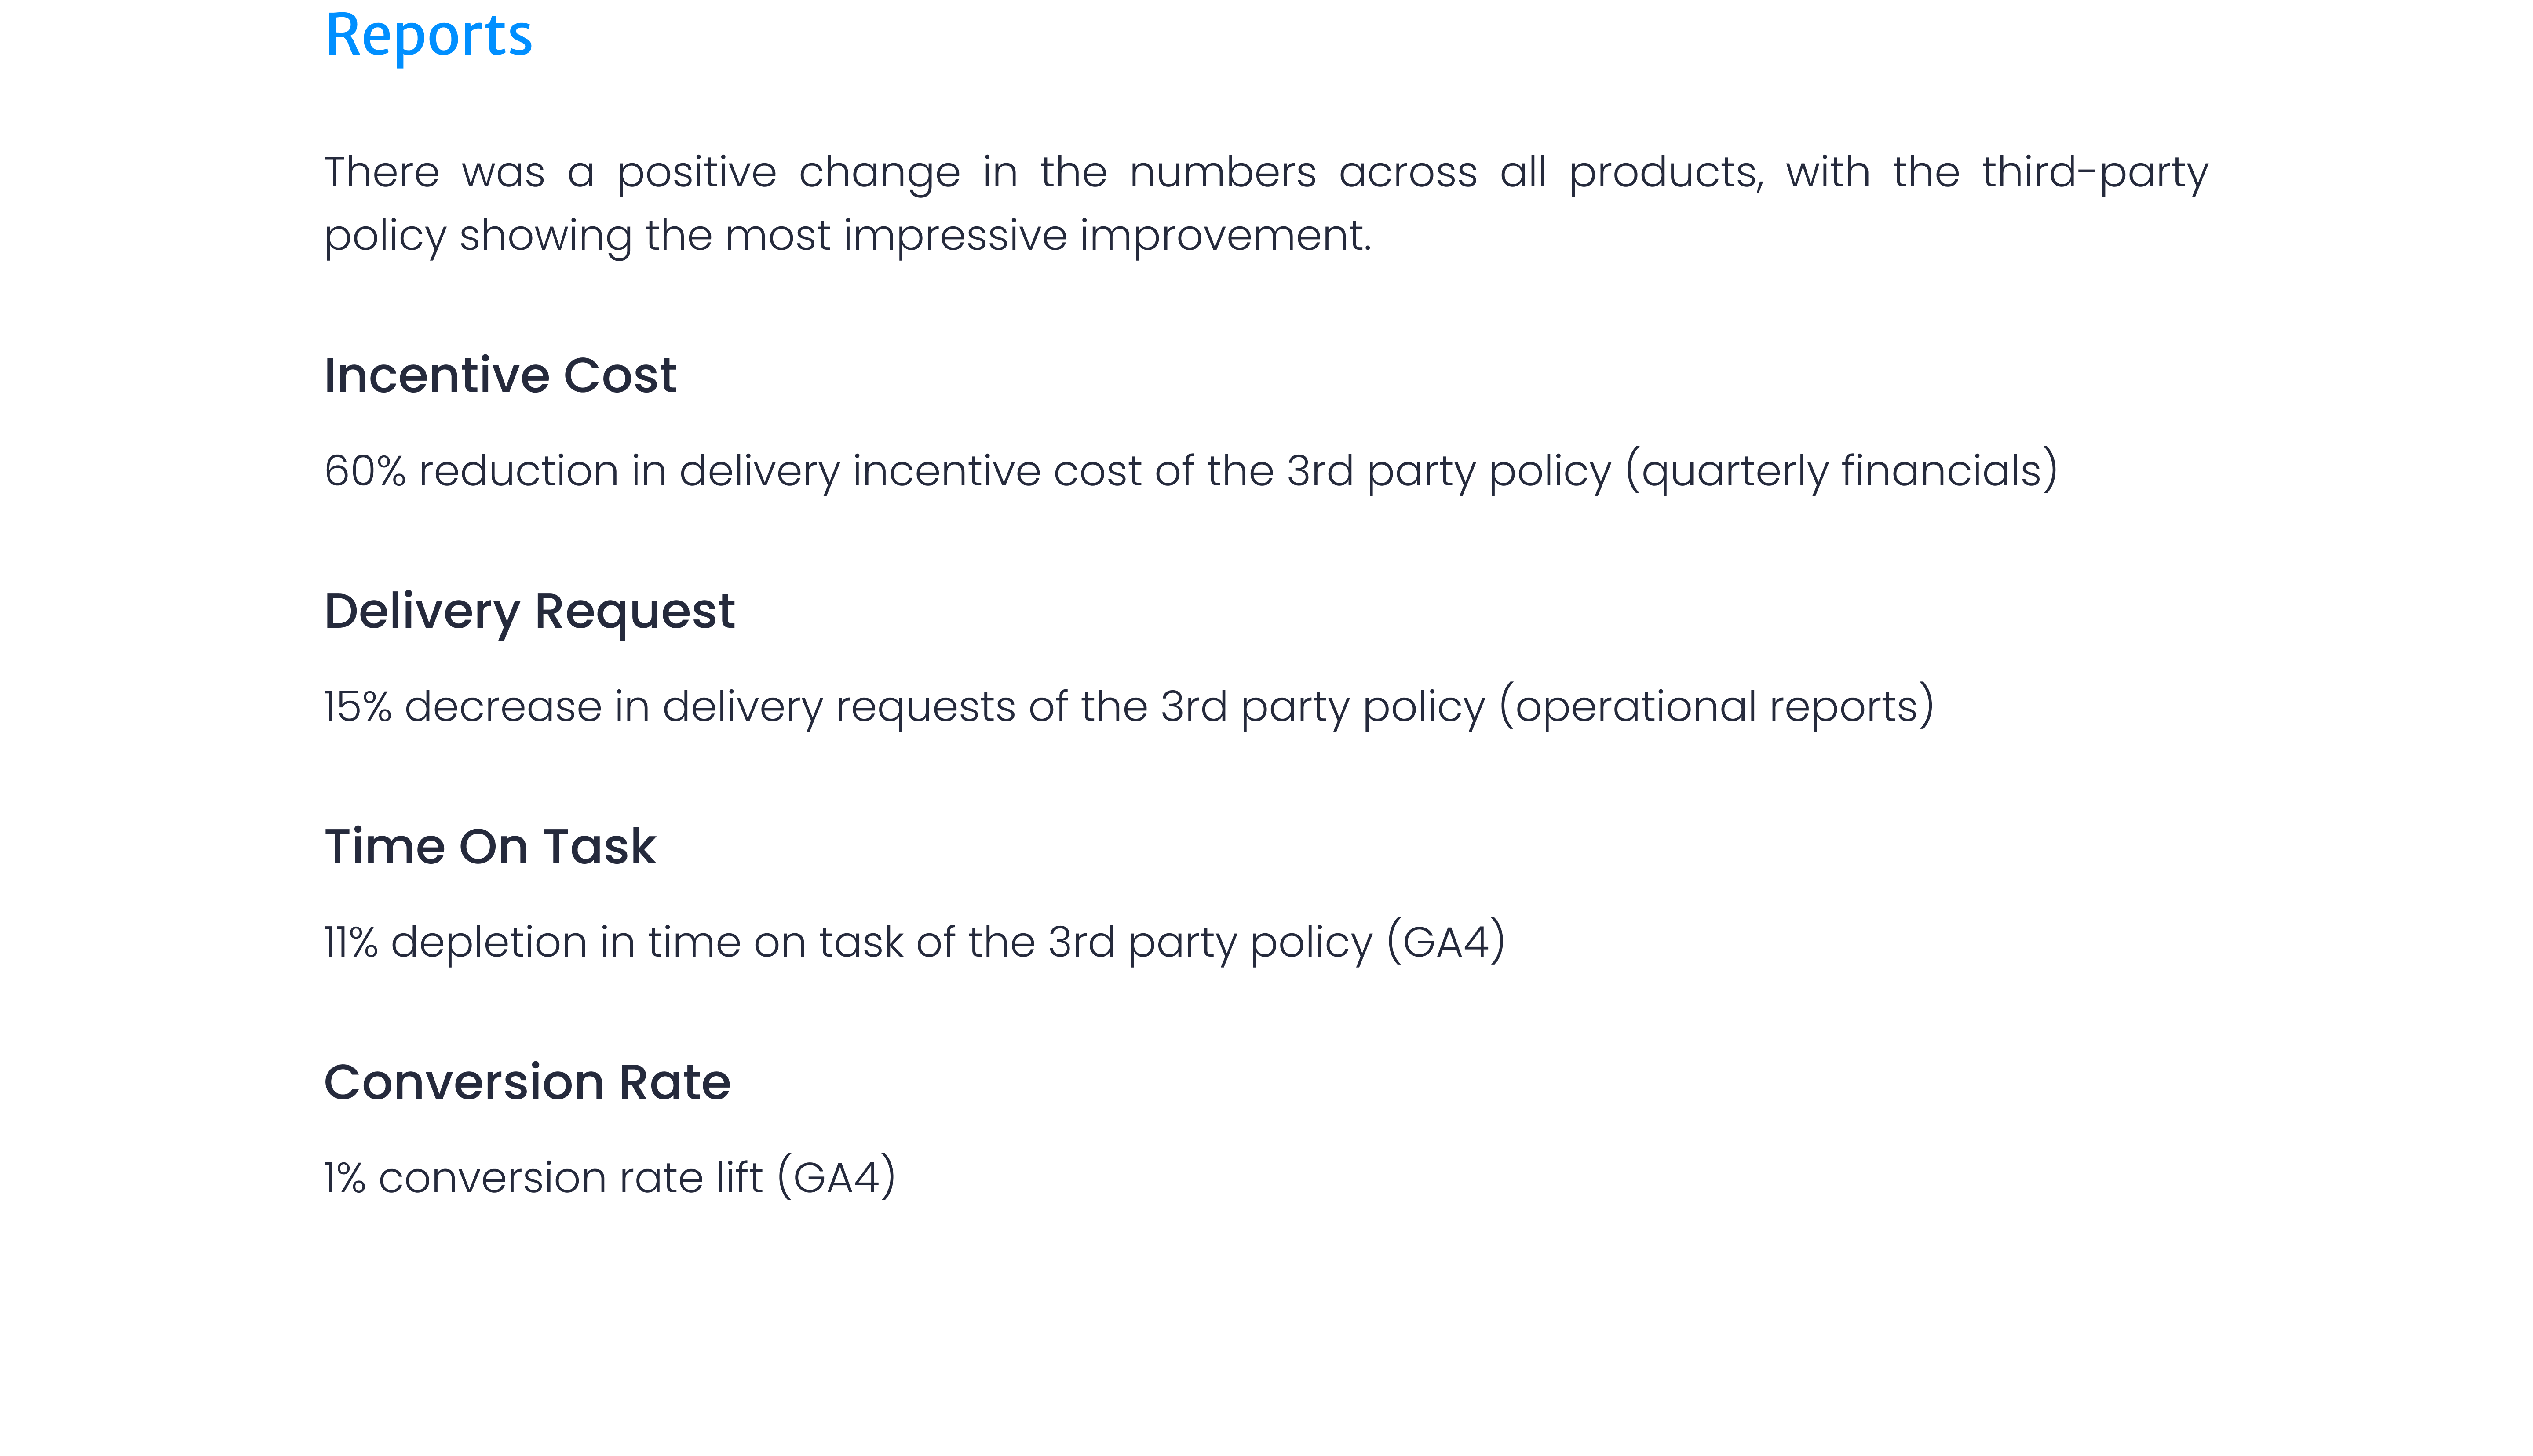Click 'positive change' in the intro paragraph
The width and height of the screenshot is (2533, 1456).
point(788,173)
